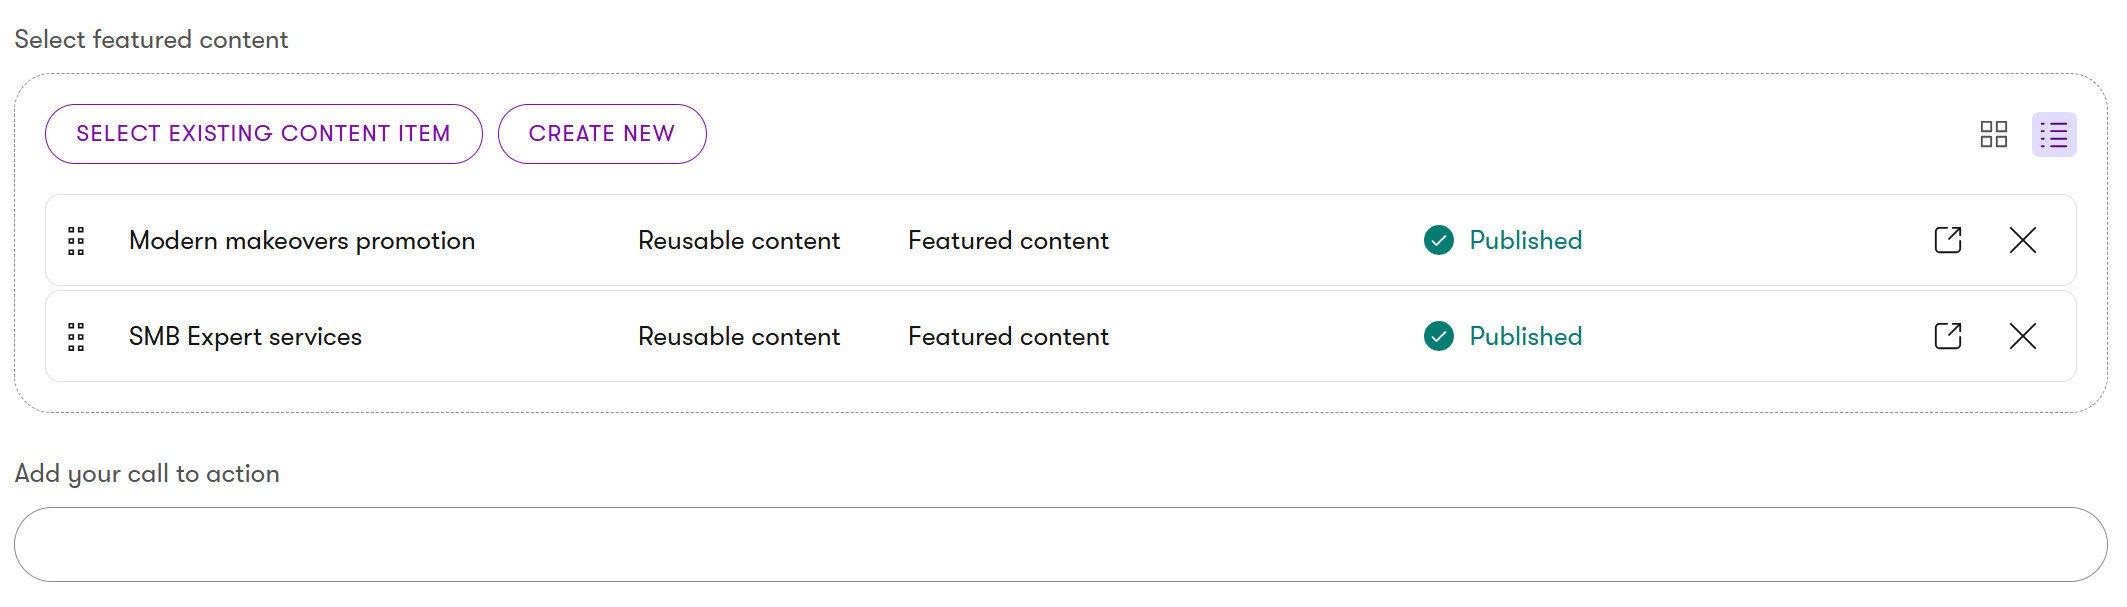Click drag handle for Modern makeovers promotion
Image resolution: width=2127 pixels, height=607 pixels.
tap(76, 241)
